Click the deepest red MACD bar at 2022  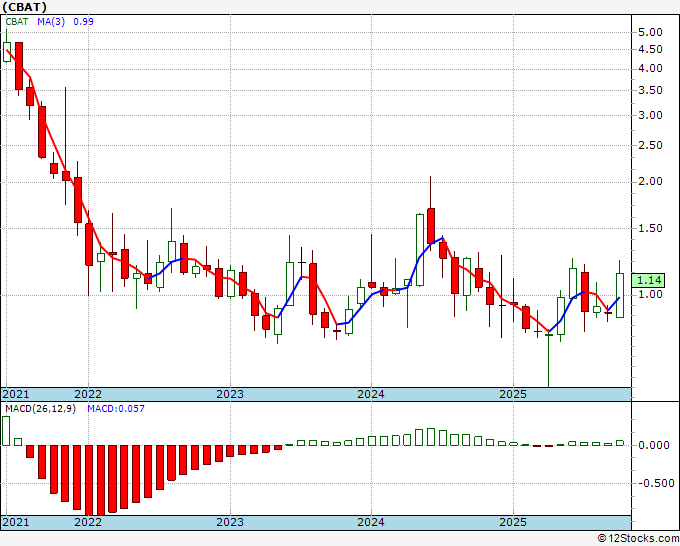pyautogui.click(x=89, y=480)
